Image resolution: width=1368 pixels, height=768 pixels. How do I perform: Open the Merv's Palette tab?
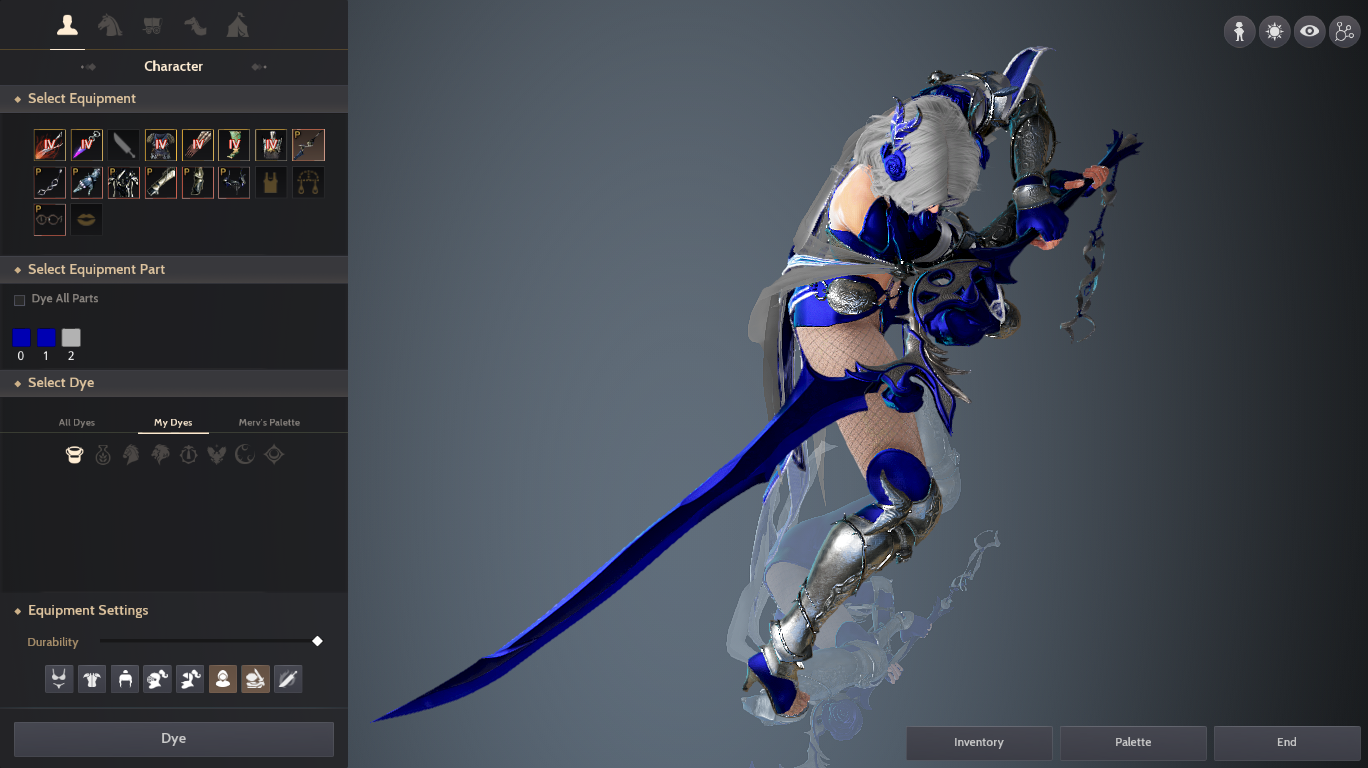tap(268, 422)
